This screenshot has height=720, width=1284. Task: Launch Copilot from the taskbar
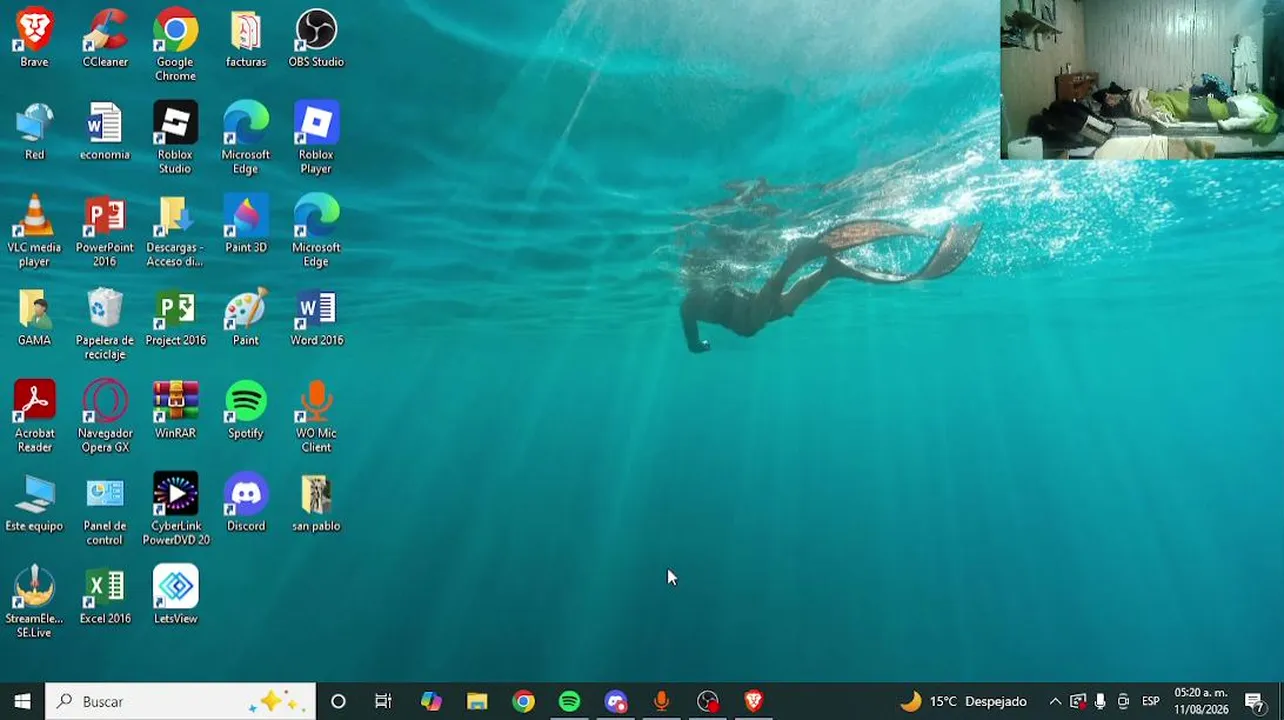(x=431, y=701)
